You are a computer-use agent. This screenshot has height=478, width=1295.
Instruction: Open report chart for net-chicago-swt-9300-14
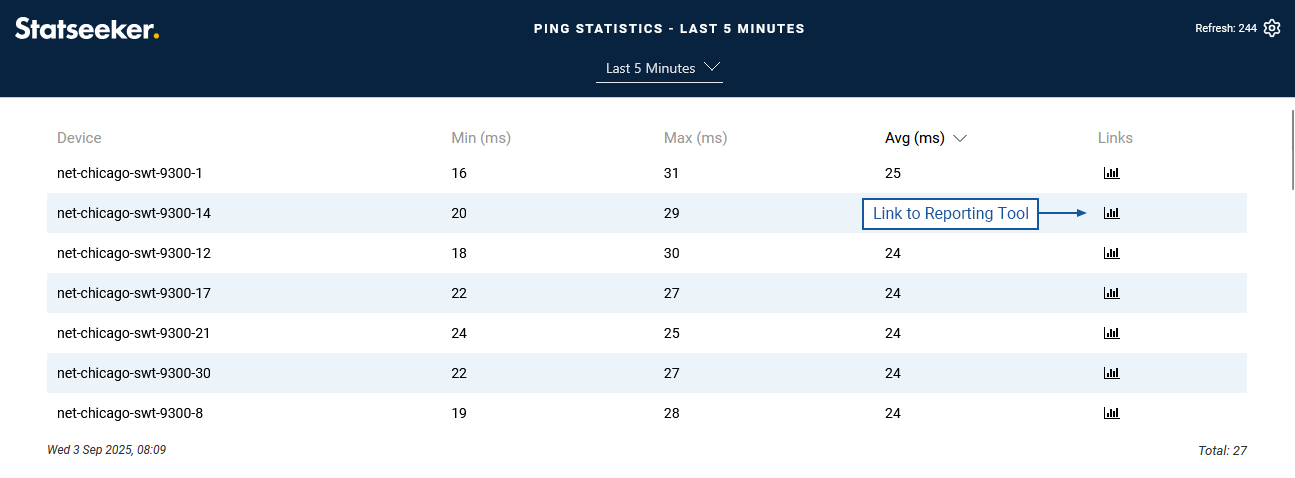tap(1111, 213)
